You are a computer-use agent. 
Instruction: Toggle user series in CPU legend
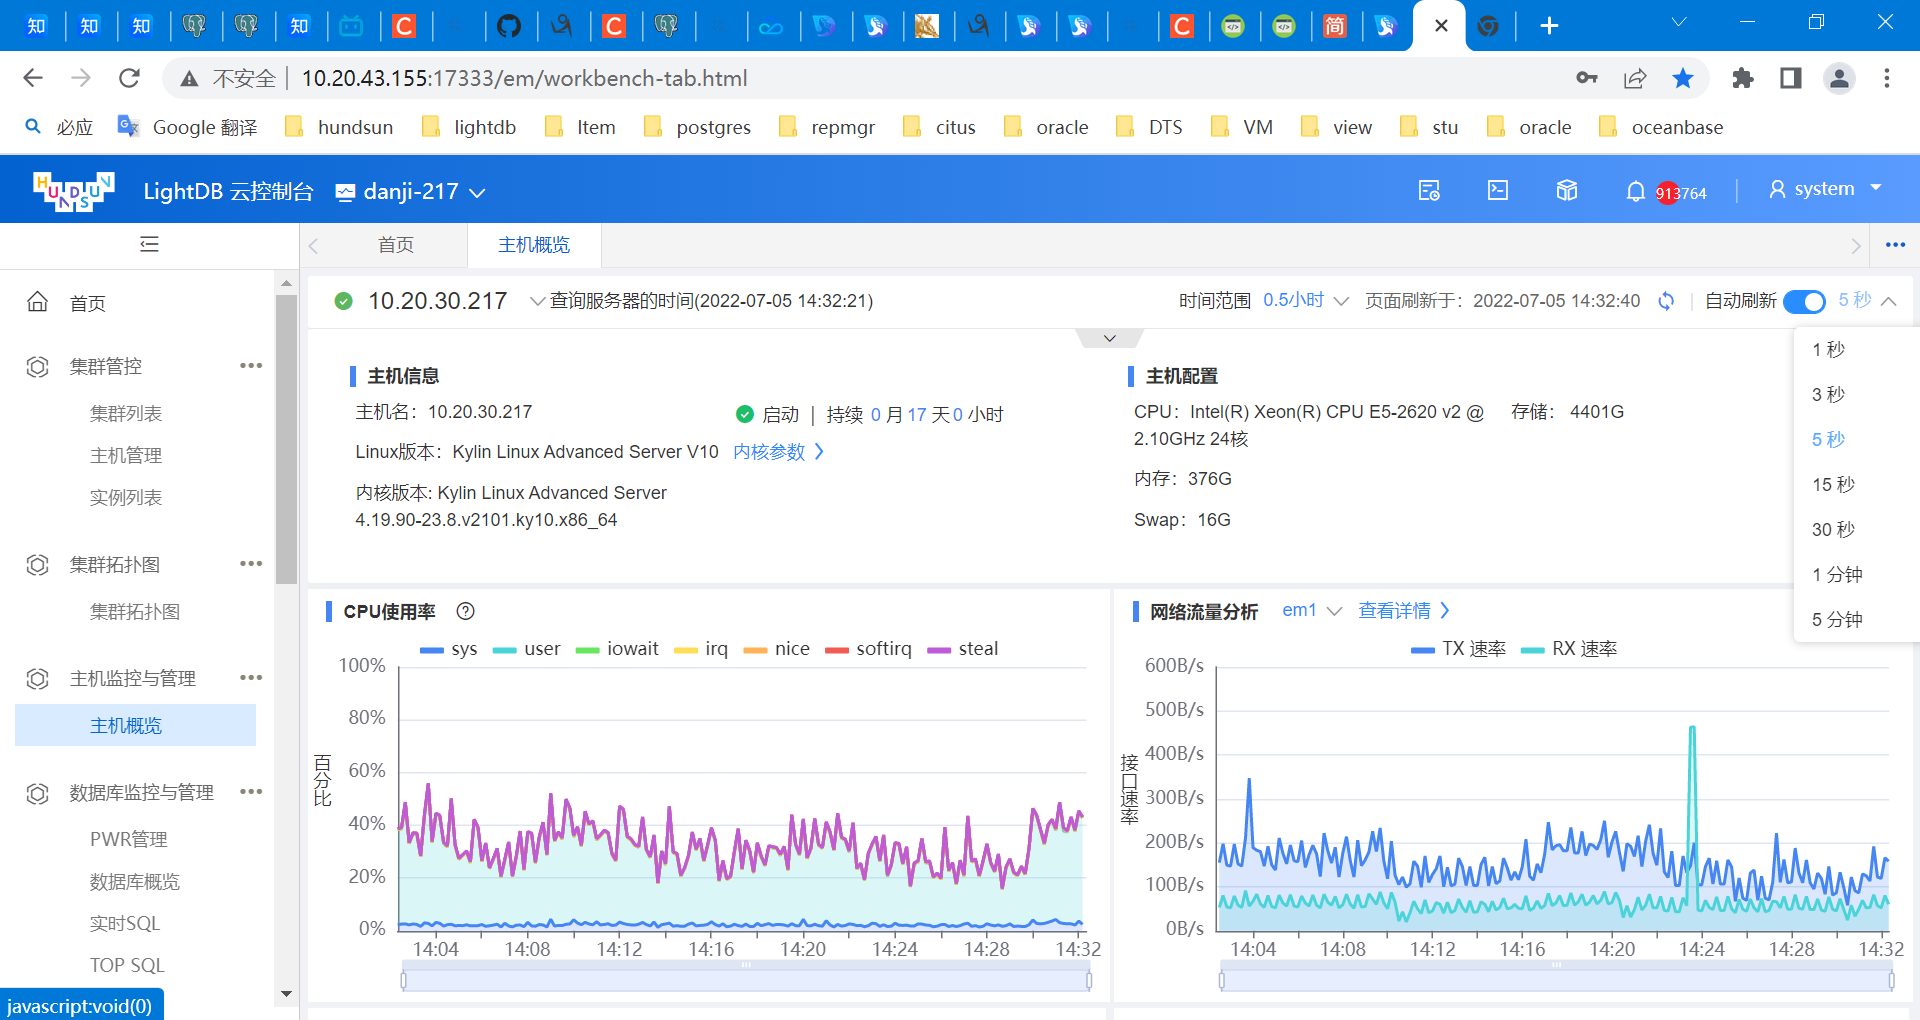(527, 649)
